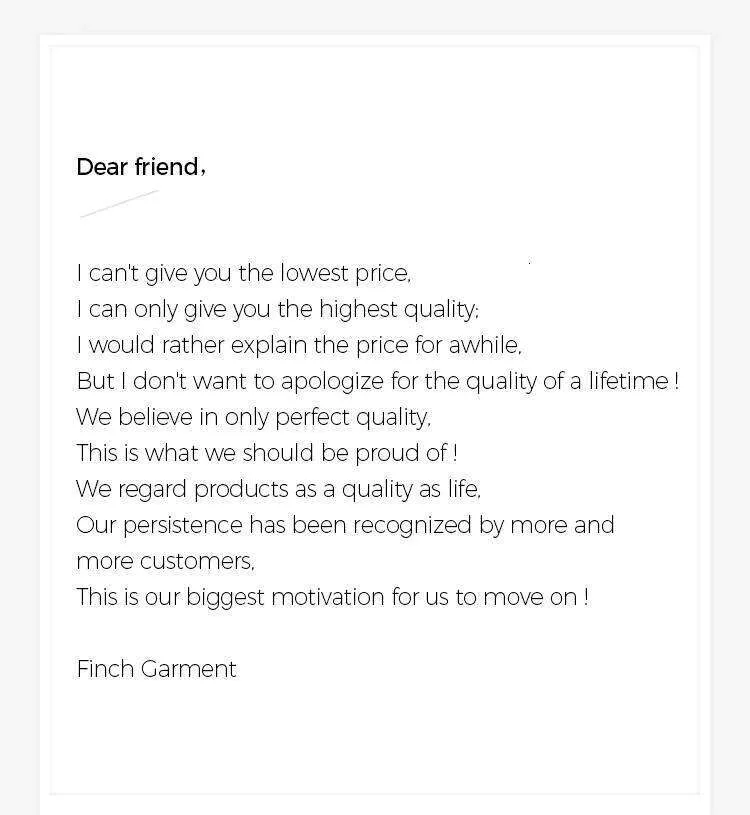Click the line "I would rather explain the price"
750x815 pixels.
pyautogui.click(x=298, y=345)
